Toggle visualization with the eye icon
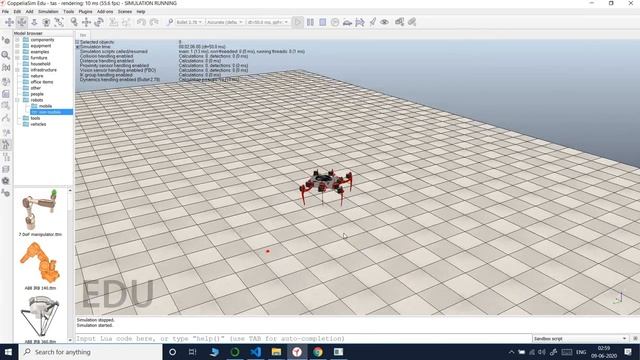Image resolution: width=640 pixels, height=360 pixels. [x=384, y=22]
